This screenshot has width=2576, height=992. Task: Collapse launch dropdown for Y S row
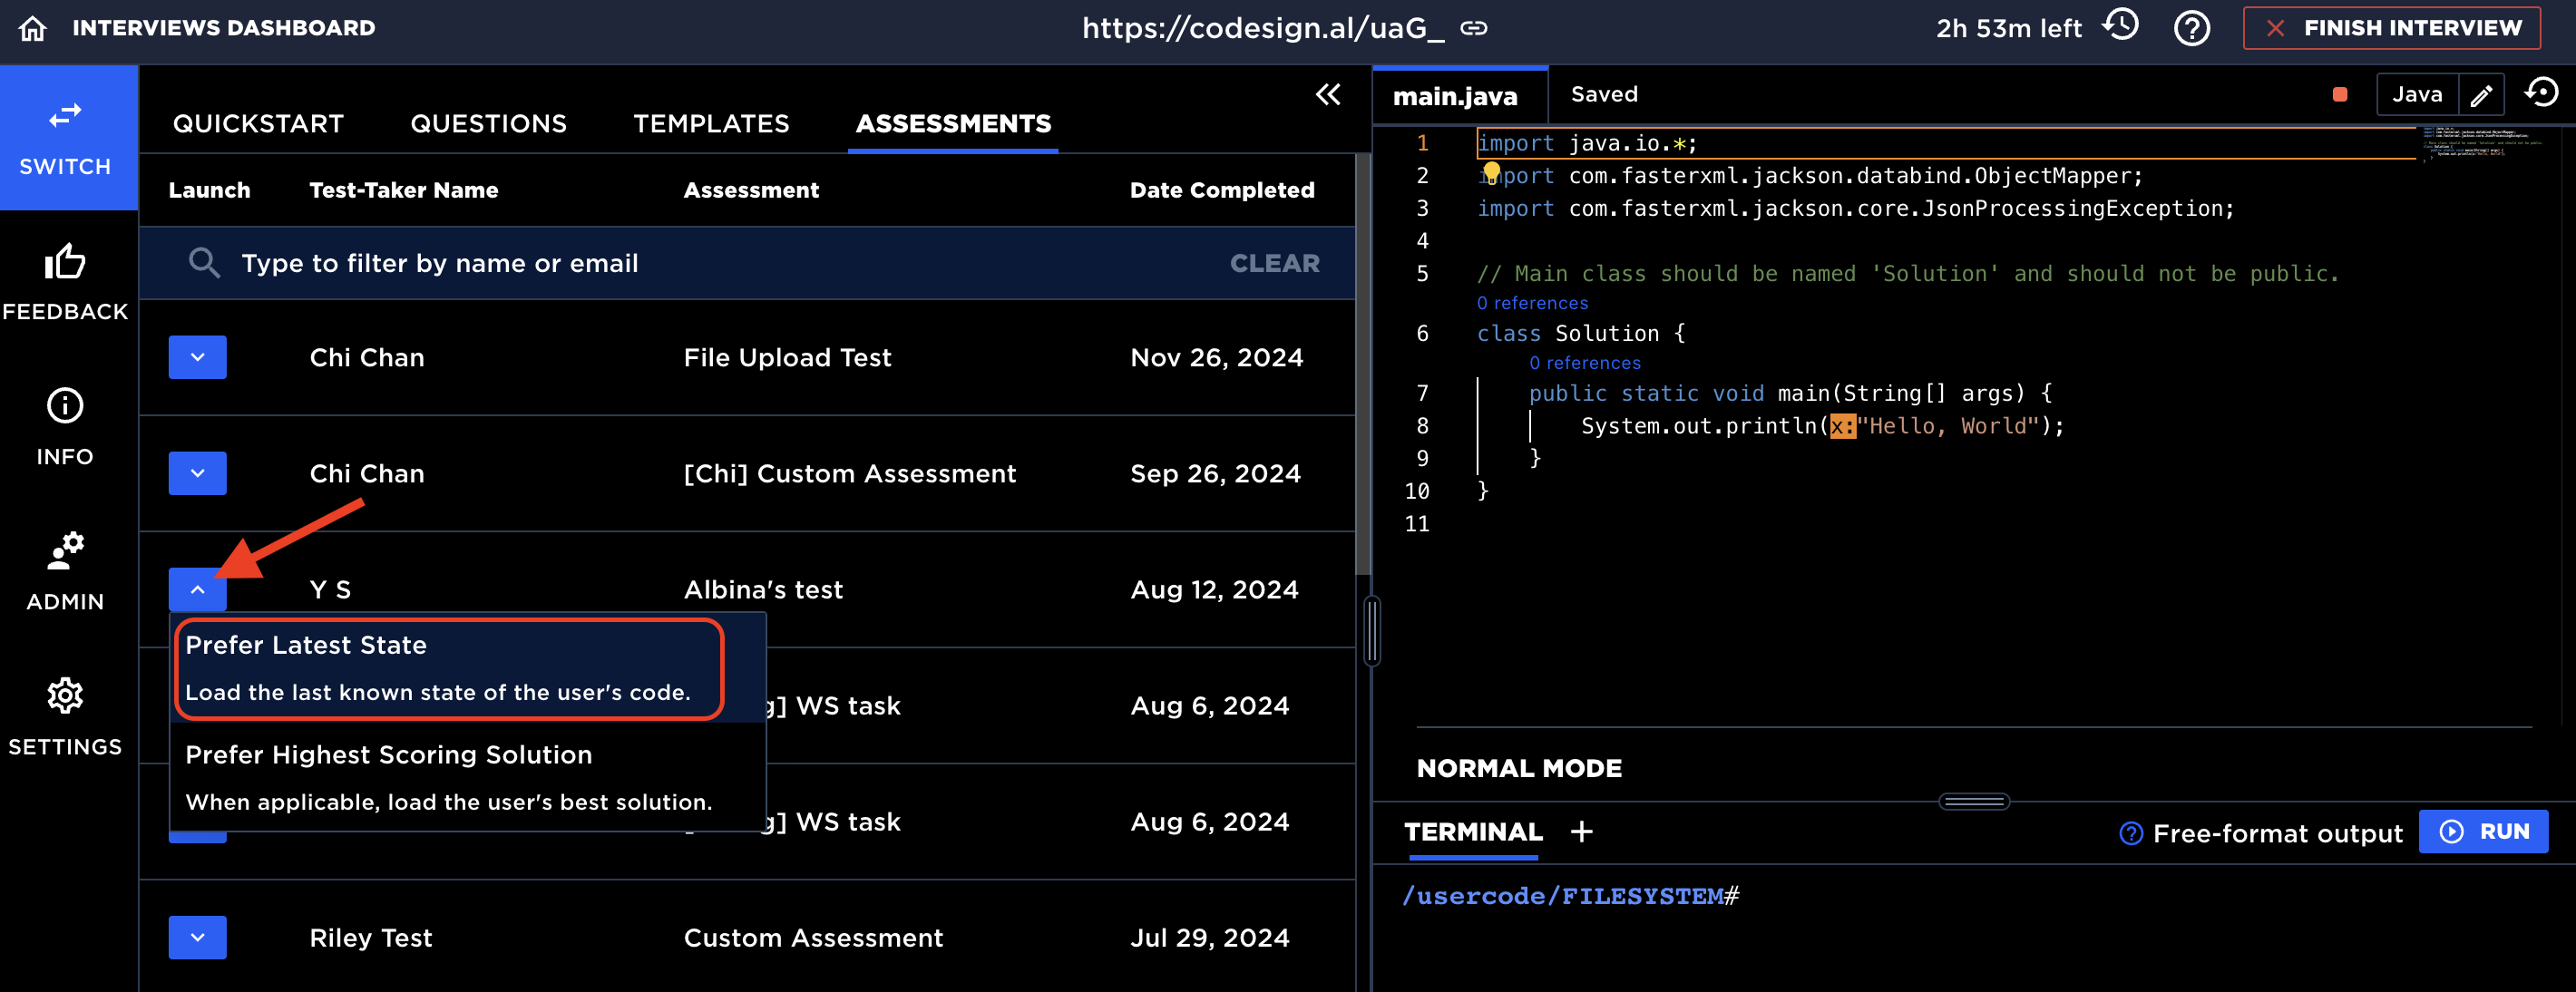[198, 589]
